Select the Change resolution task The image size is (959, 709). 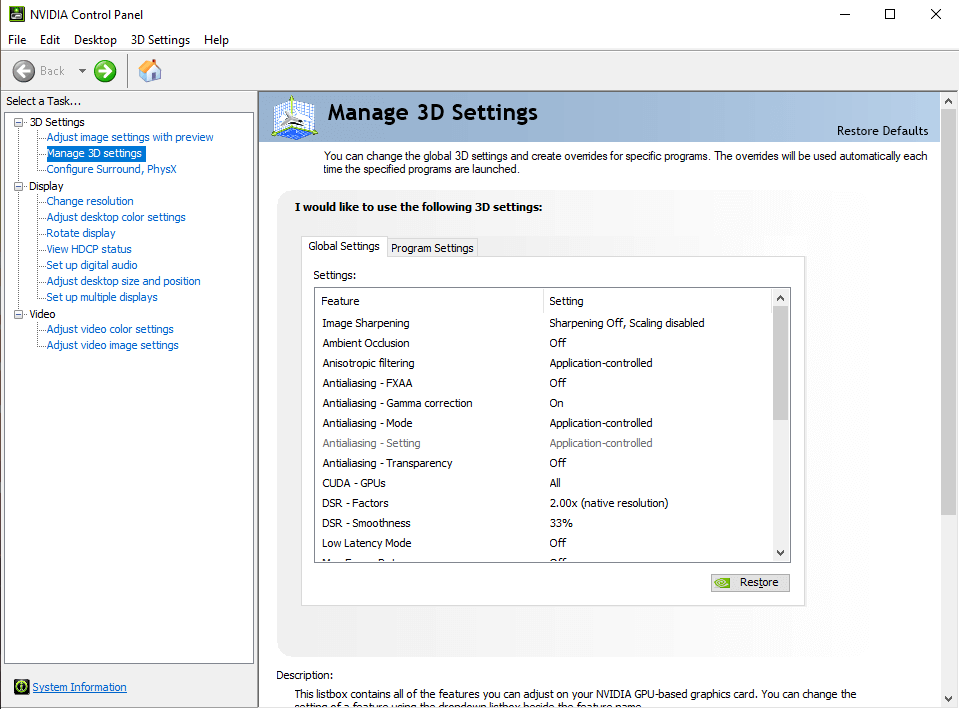click(x=89, y=201)
